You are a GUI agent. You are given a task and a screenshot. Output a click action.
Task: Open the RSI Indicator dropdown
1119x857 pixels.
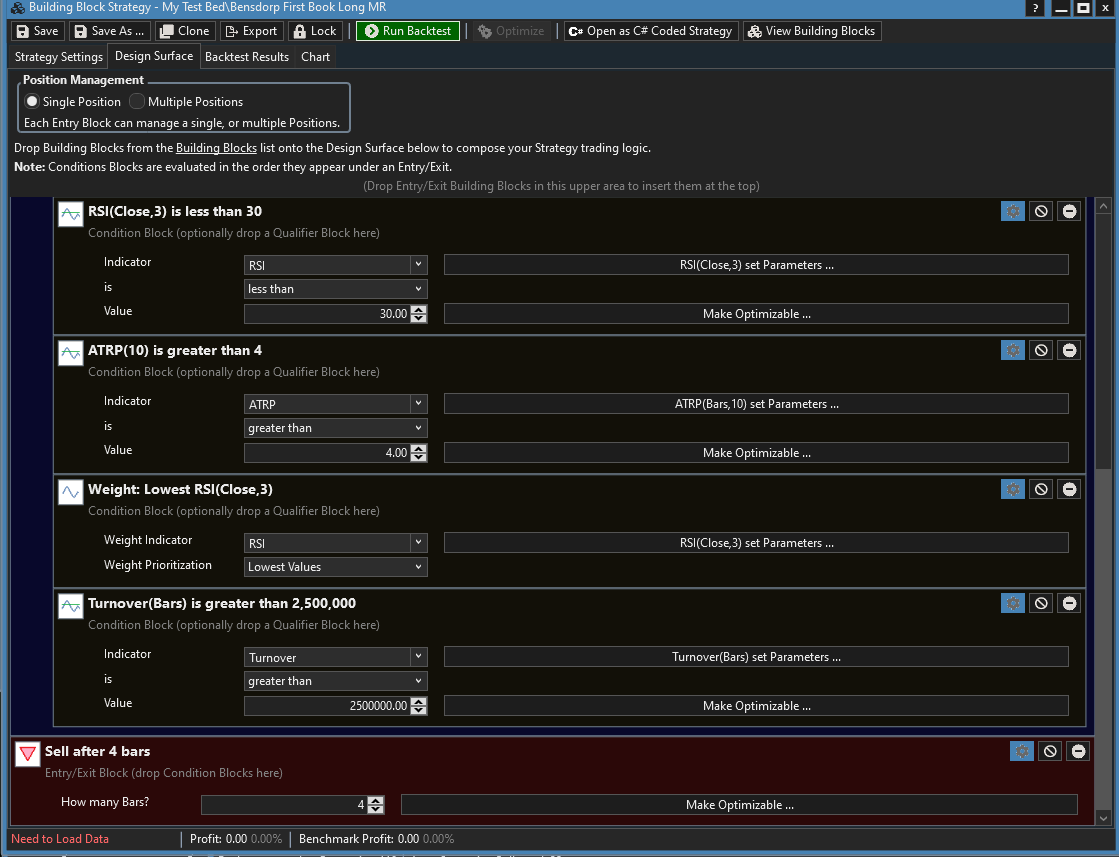click(x=336, y=265)
